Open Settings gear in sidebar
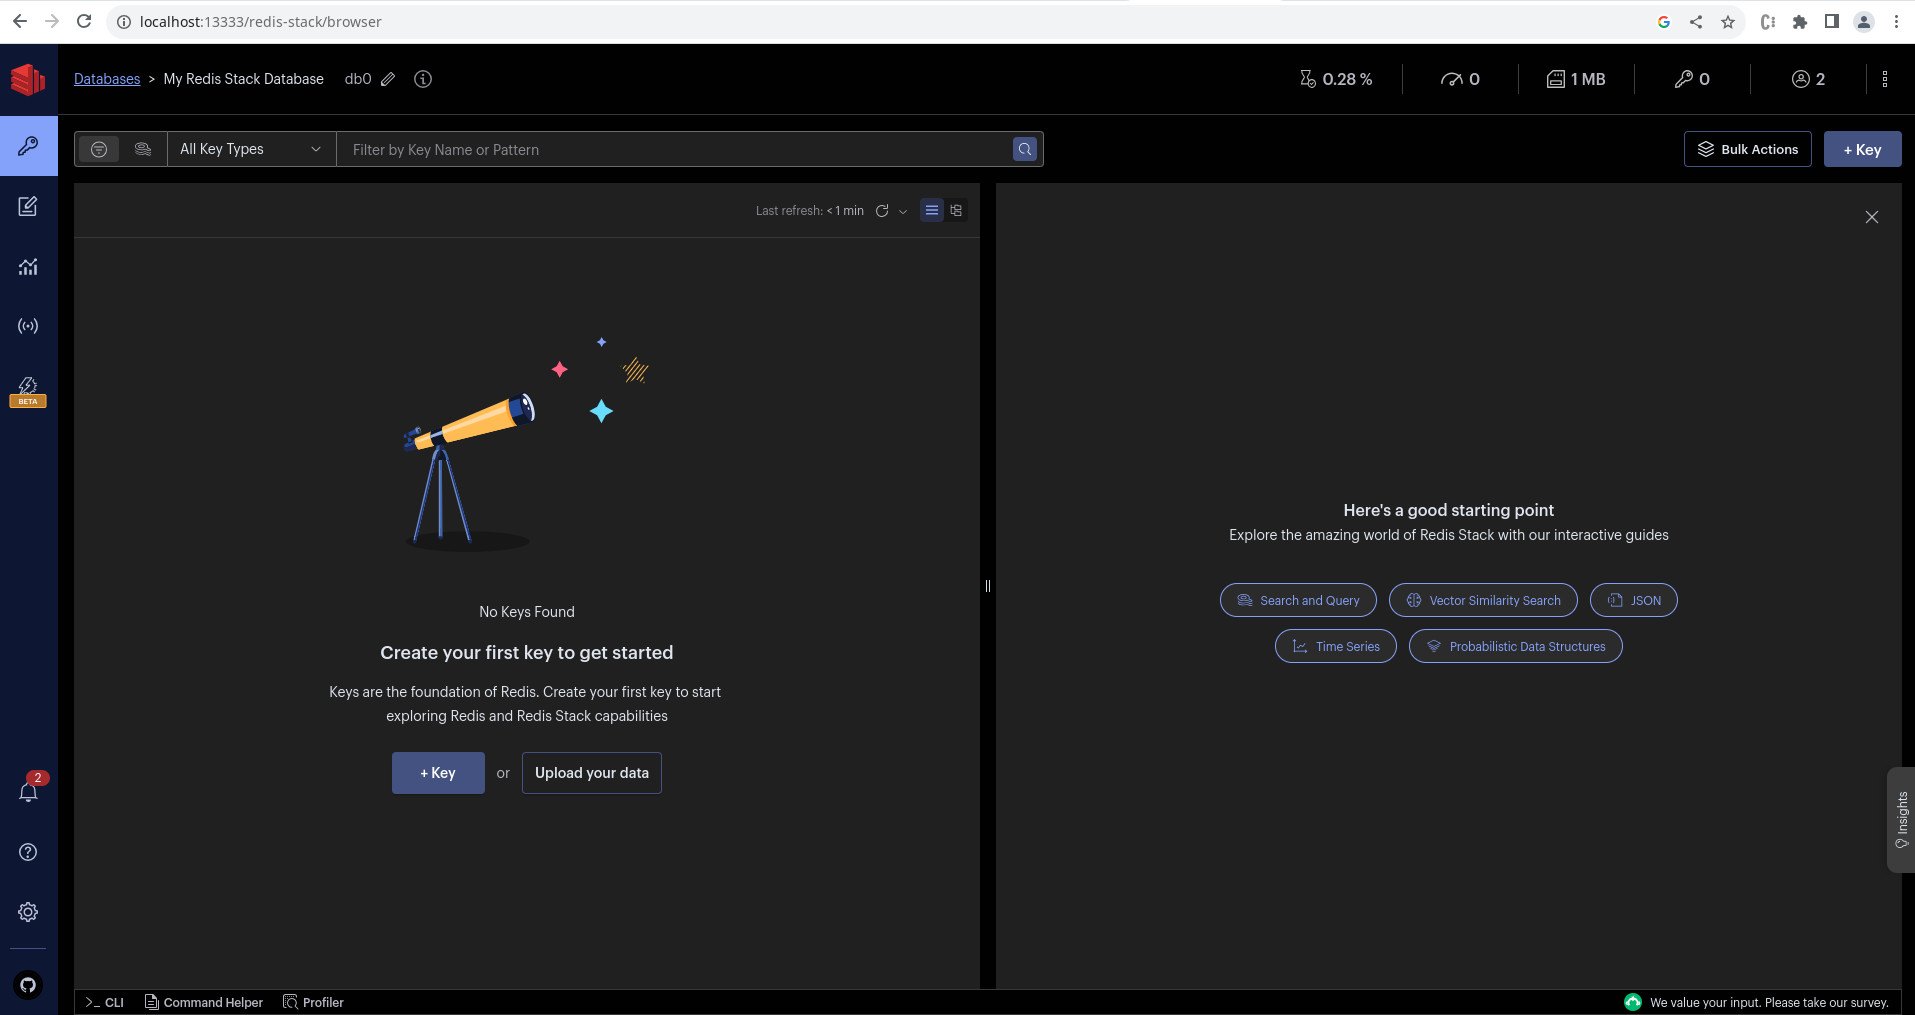This screenshot has width=1915, height=1015. pos(28,912)
